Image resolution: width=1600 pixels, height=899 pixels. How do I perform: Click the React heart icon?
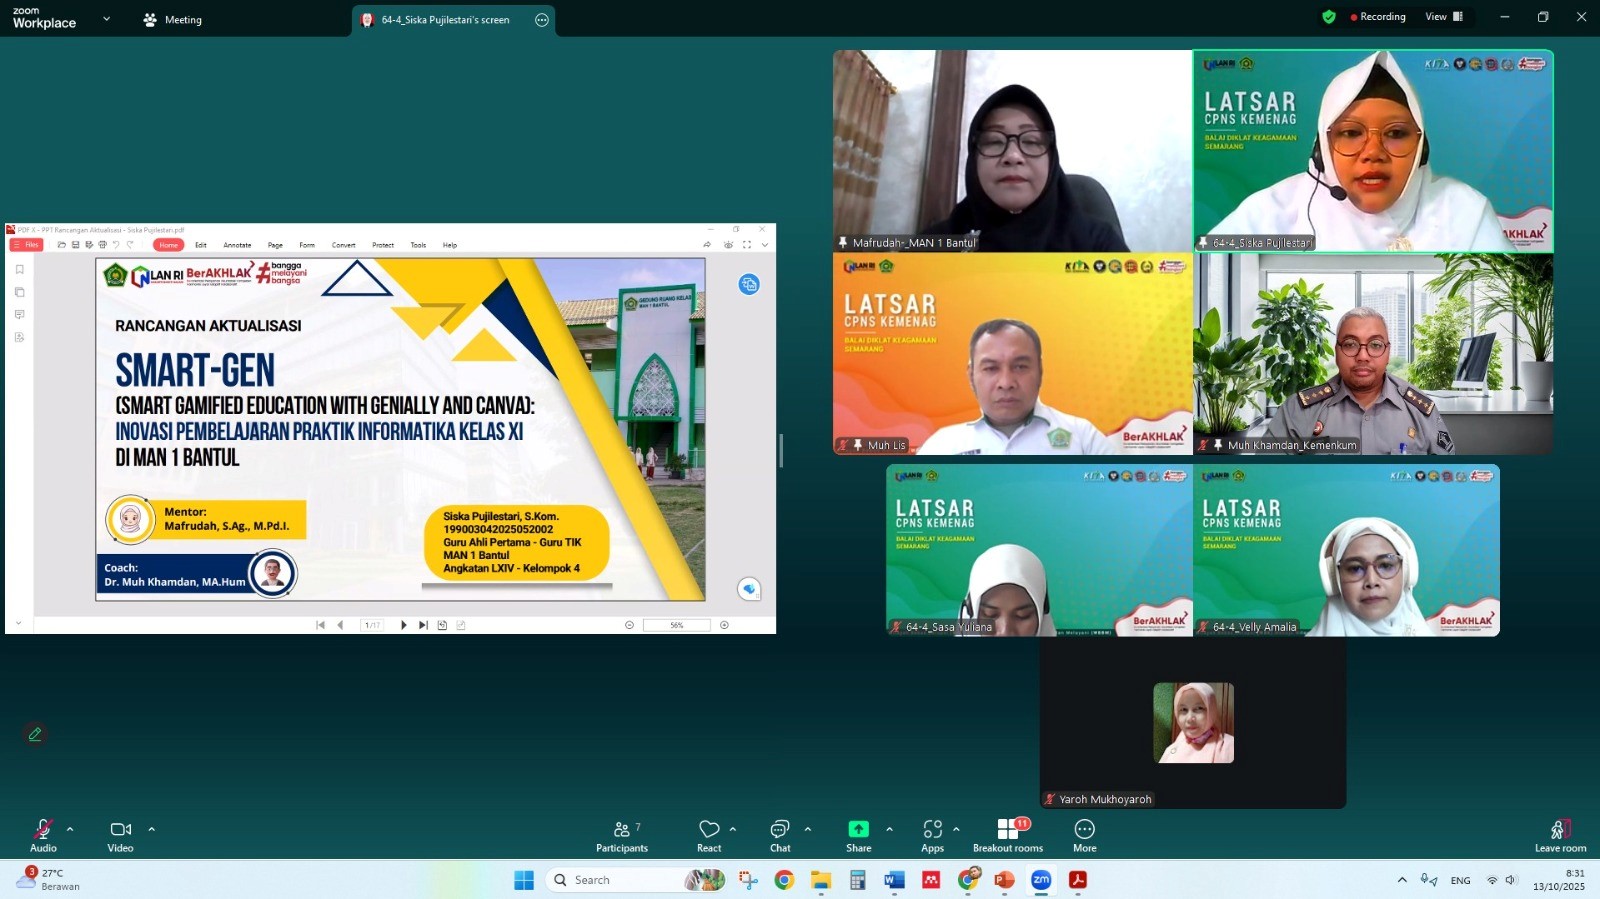click(x=709, y=829)
